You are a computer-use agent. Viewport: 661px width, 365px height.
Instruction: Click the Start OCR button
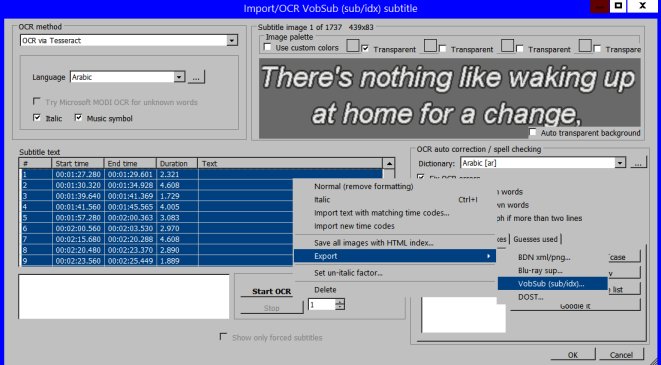[x=271, y=292]
